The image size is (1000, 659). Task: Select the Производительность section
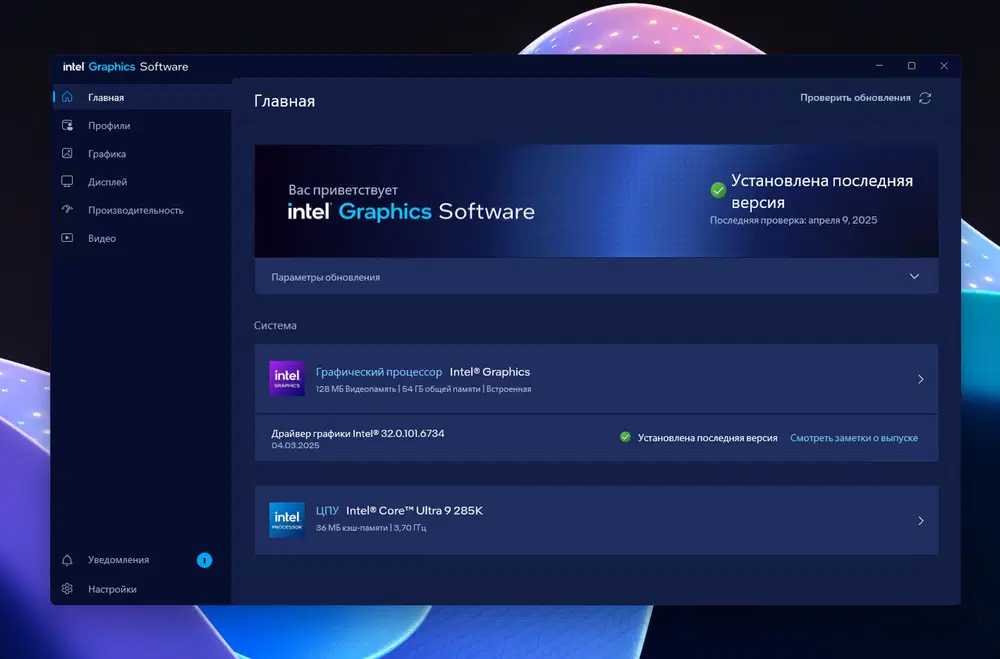coord(142,209)
